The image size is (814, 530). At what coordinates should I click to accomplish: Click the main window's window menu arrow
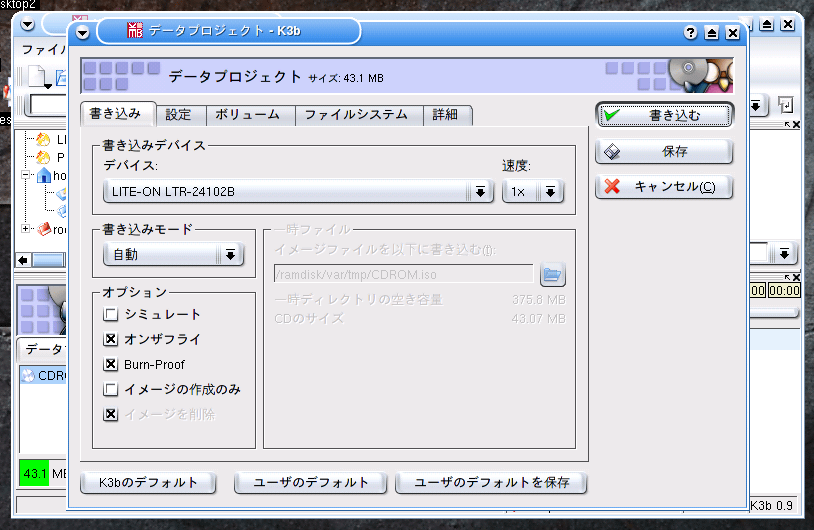[x=28, y=24]
